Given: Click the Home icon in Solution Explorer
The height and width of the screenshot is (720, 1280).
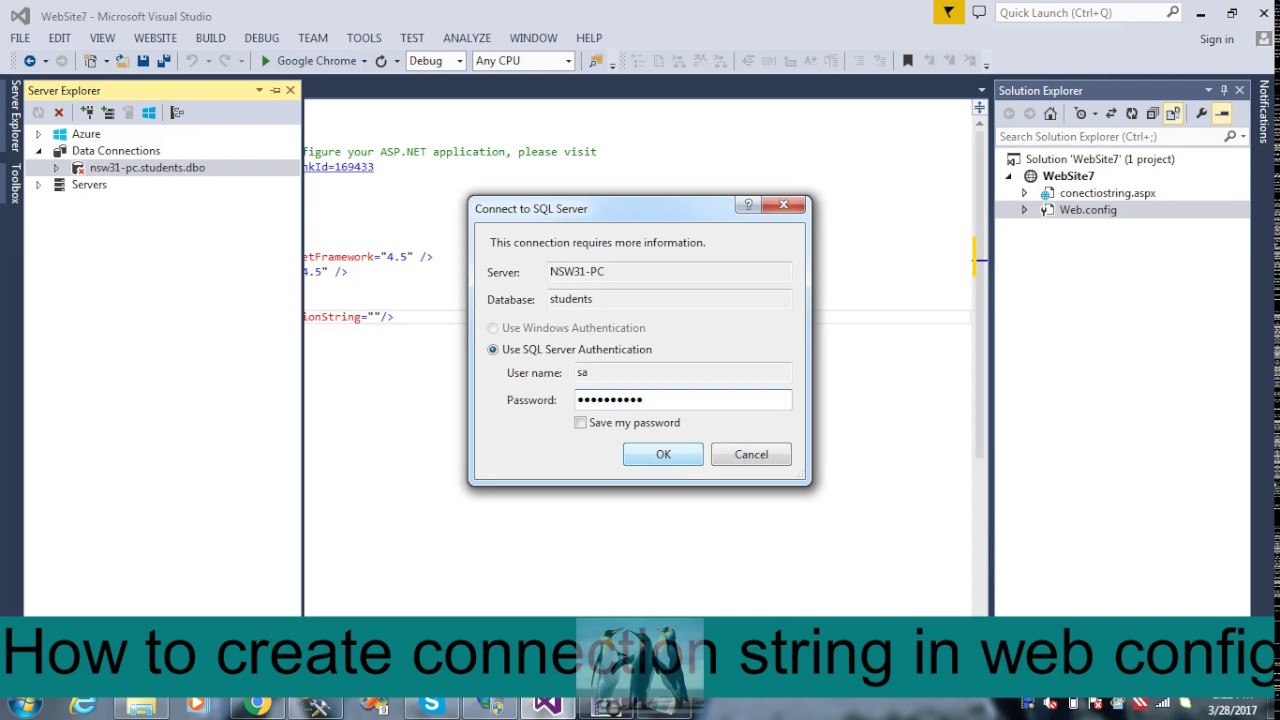Looking at the screenshot, I should pos(1050,113).
